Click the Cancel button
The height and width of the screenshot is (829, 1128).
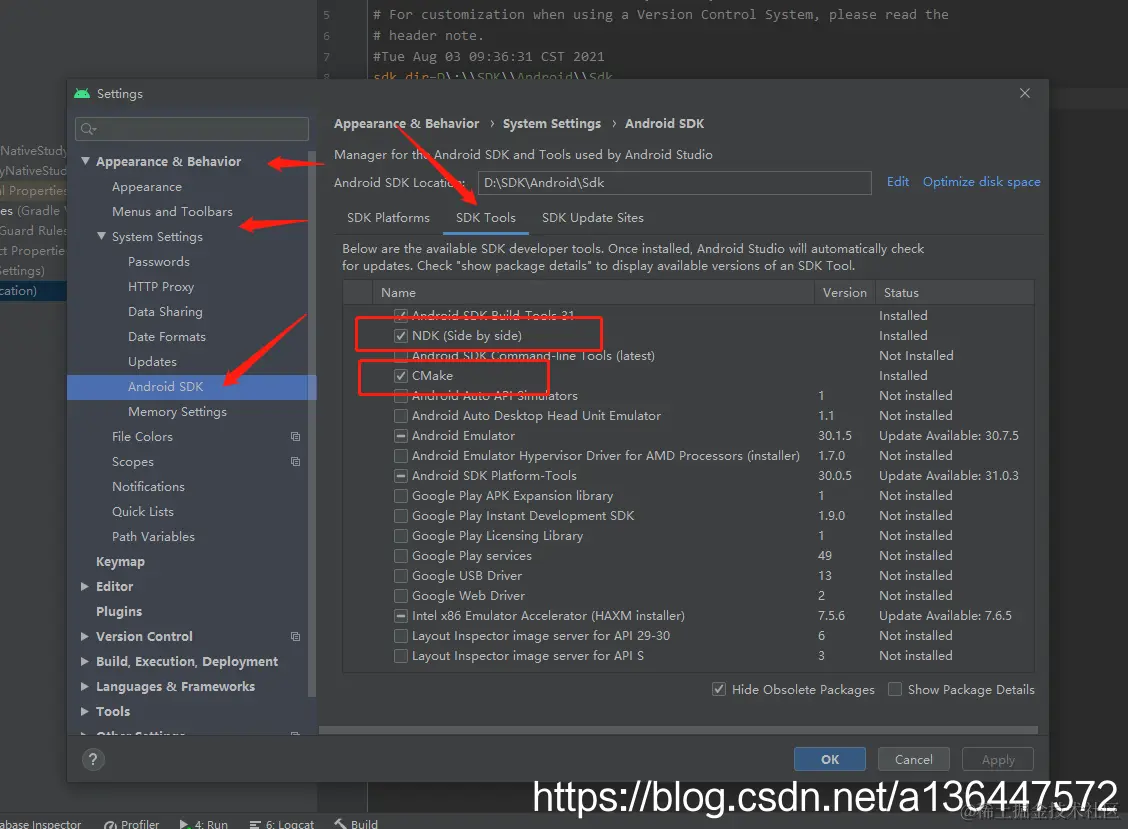tap(914, 759)
